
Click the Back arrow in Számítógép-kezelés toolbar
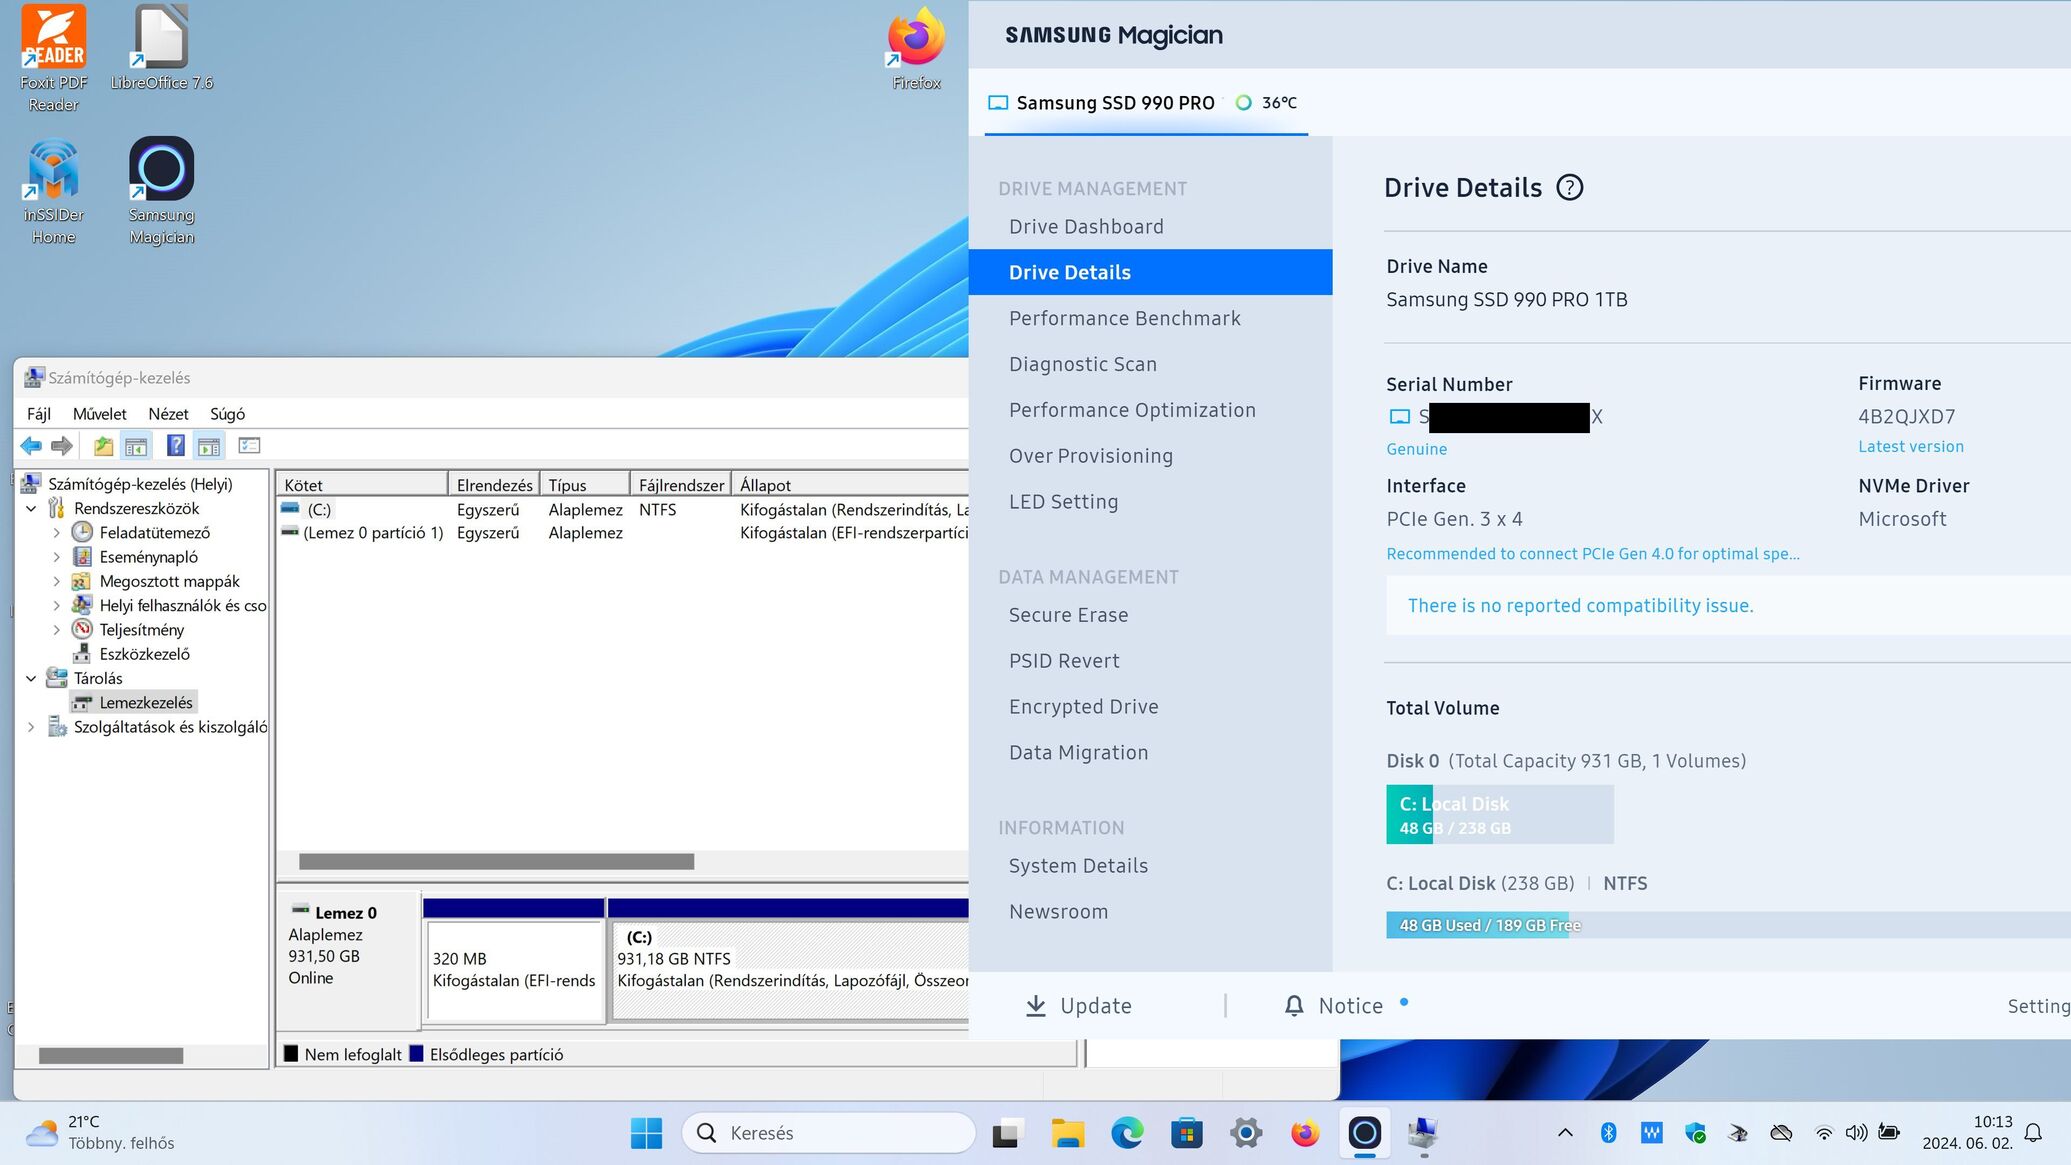tap(32, 446)
